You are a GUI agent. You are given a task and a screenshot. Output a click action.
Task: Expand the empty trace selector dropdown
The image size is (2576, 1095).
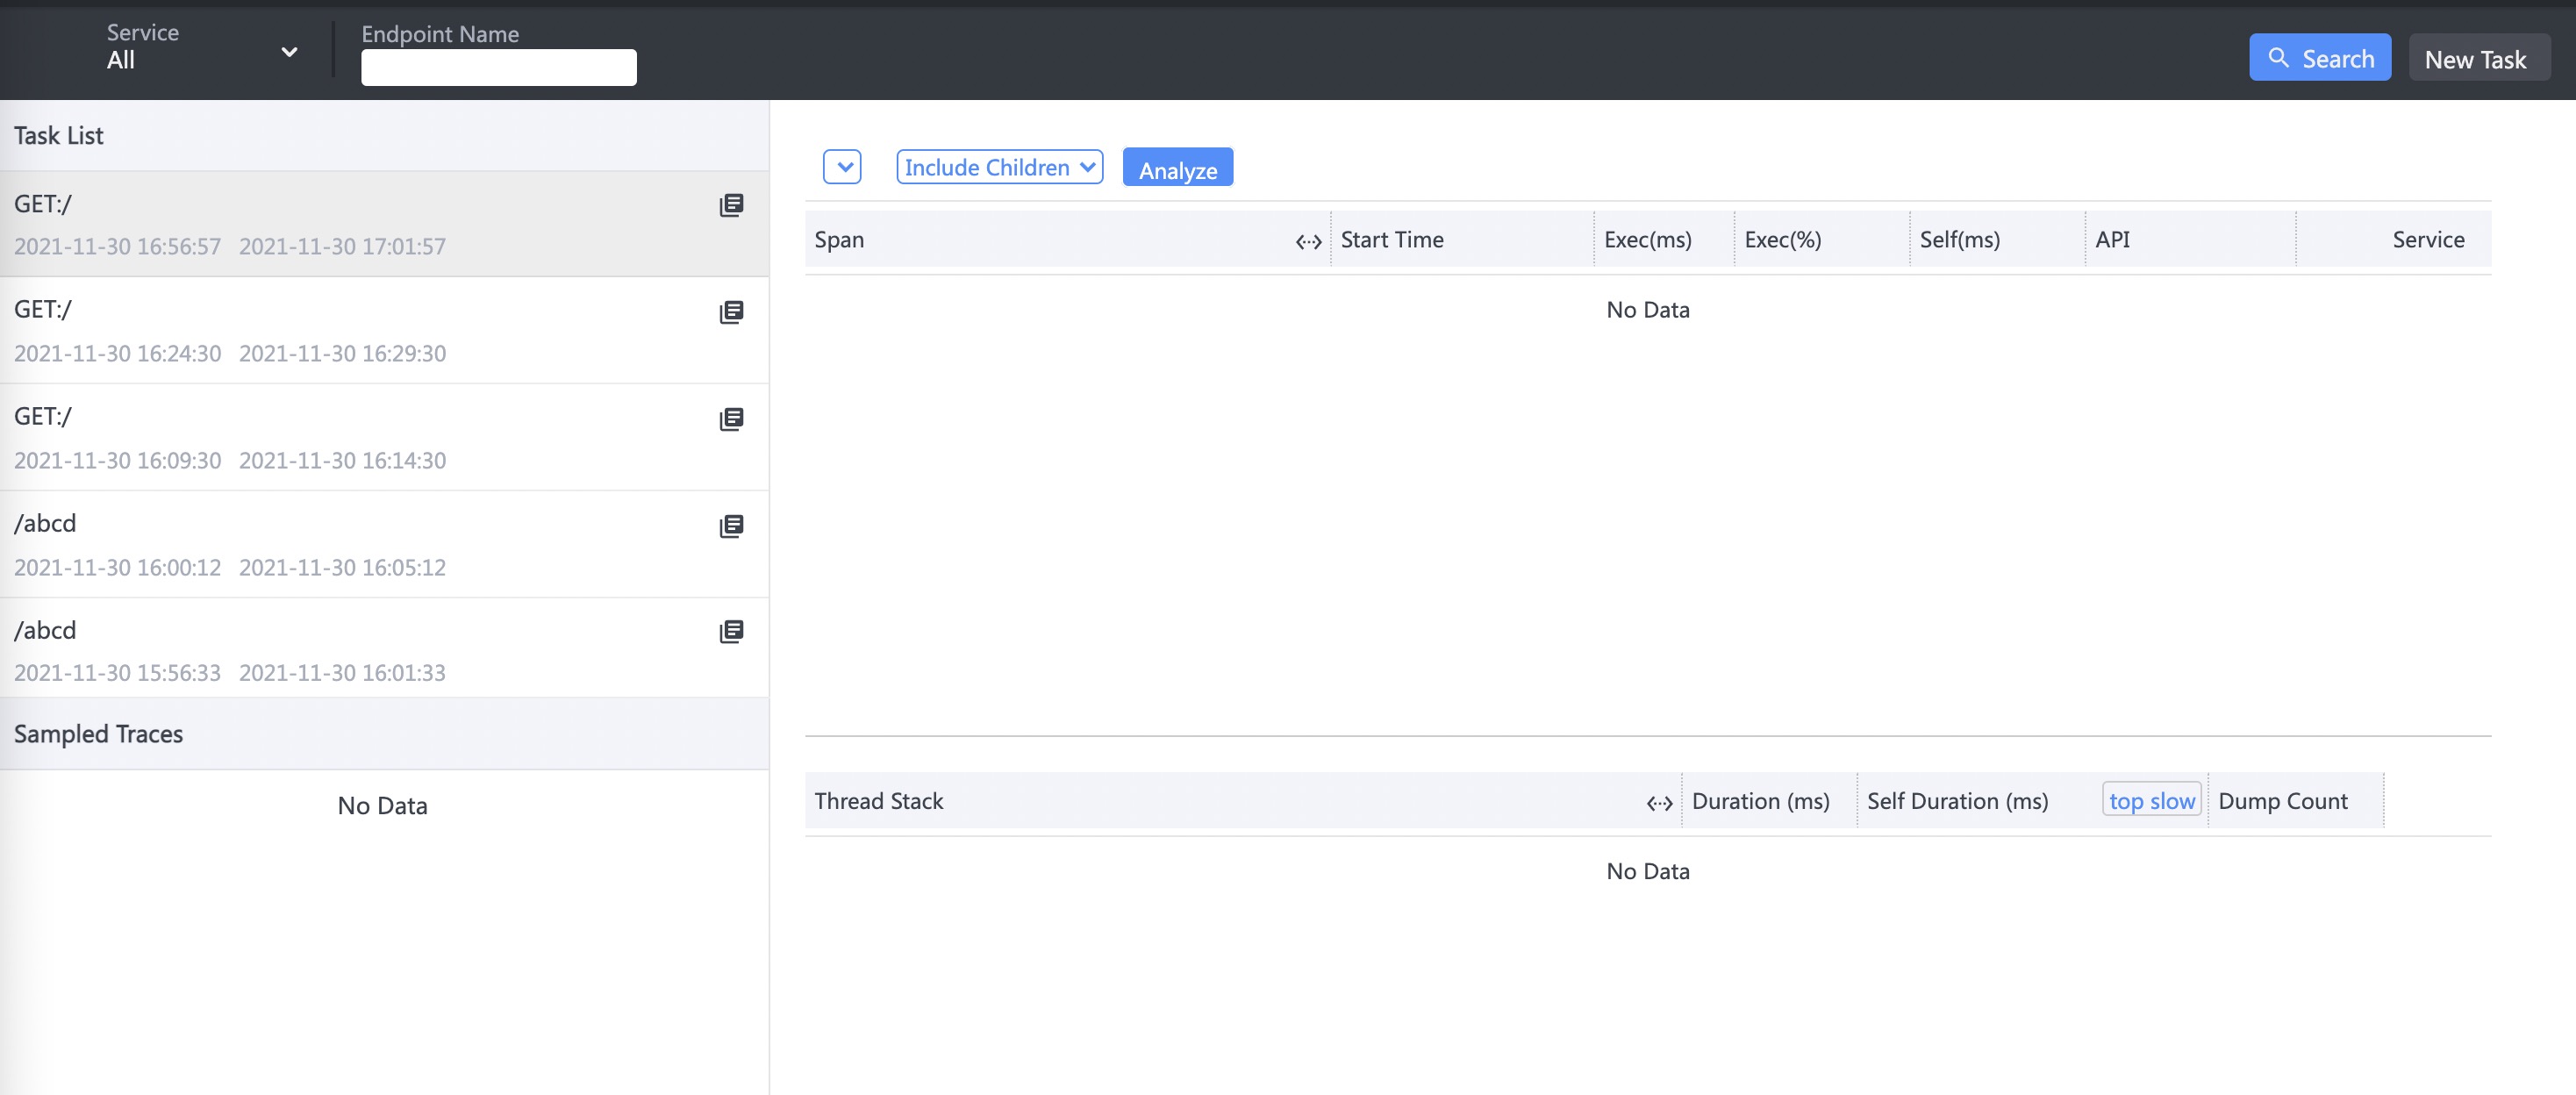coord(842,167)
